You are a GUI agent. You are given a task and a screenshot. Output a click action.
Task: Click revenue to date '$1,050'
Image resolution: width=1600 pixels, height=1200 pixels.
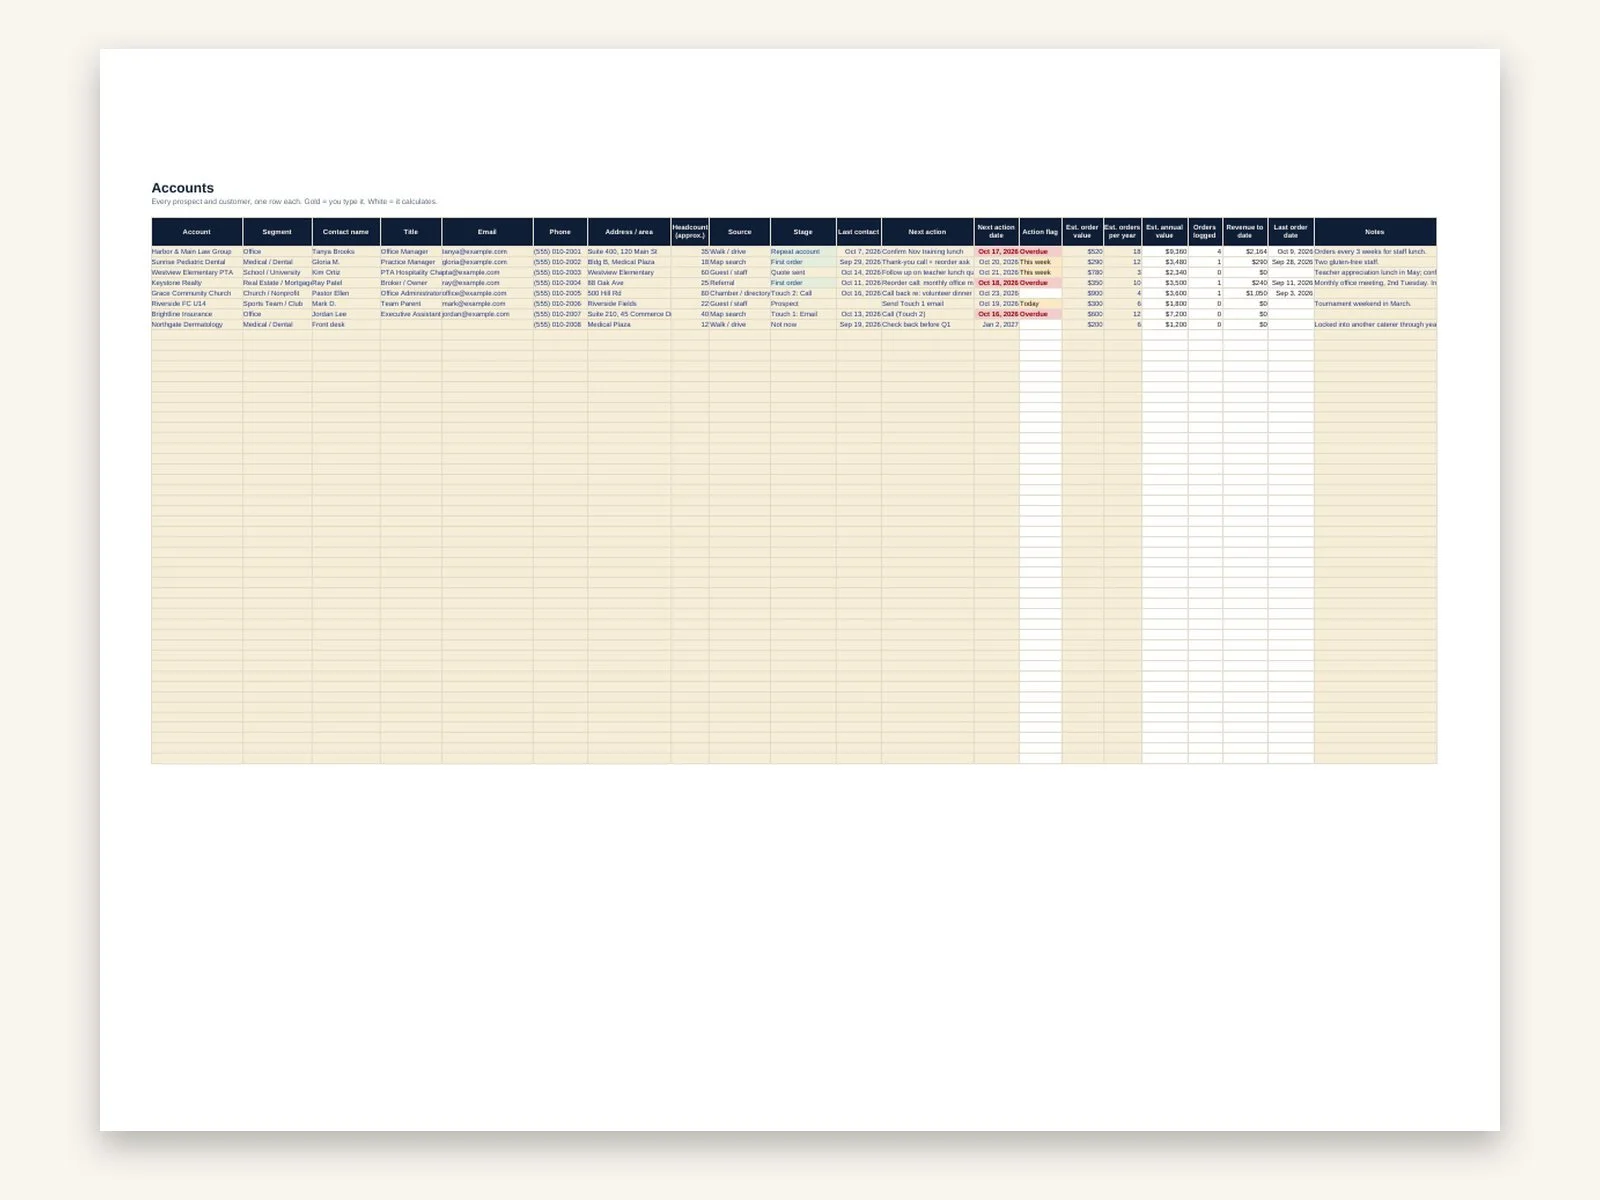[1245, 293]
